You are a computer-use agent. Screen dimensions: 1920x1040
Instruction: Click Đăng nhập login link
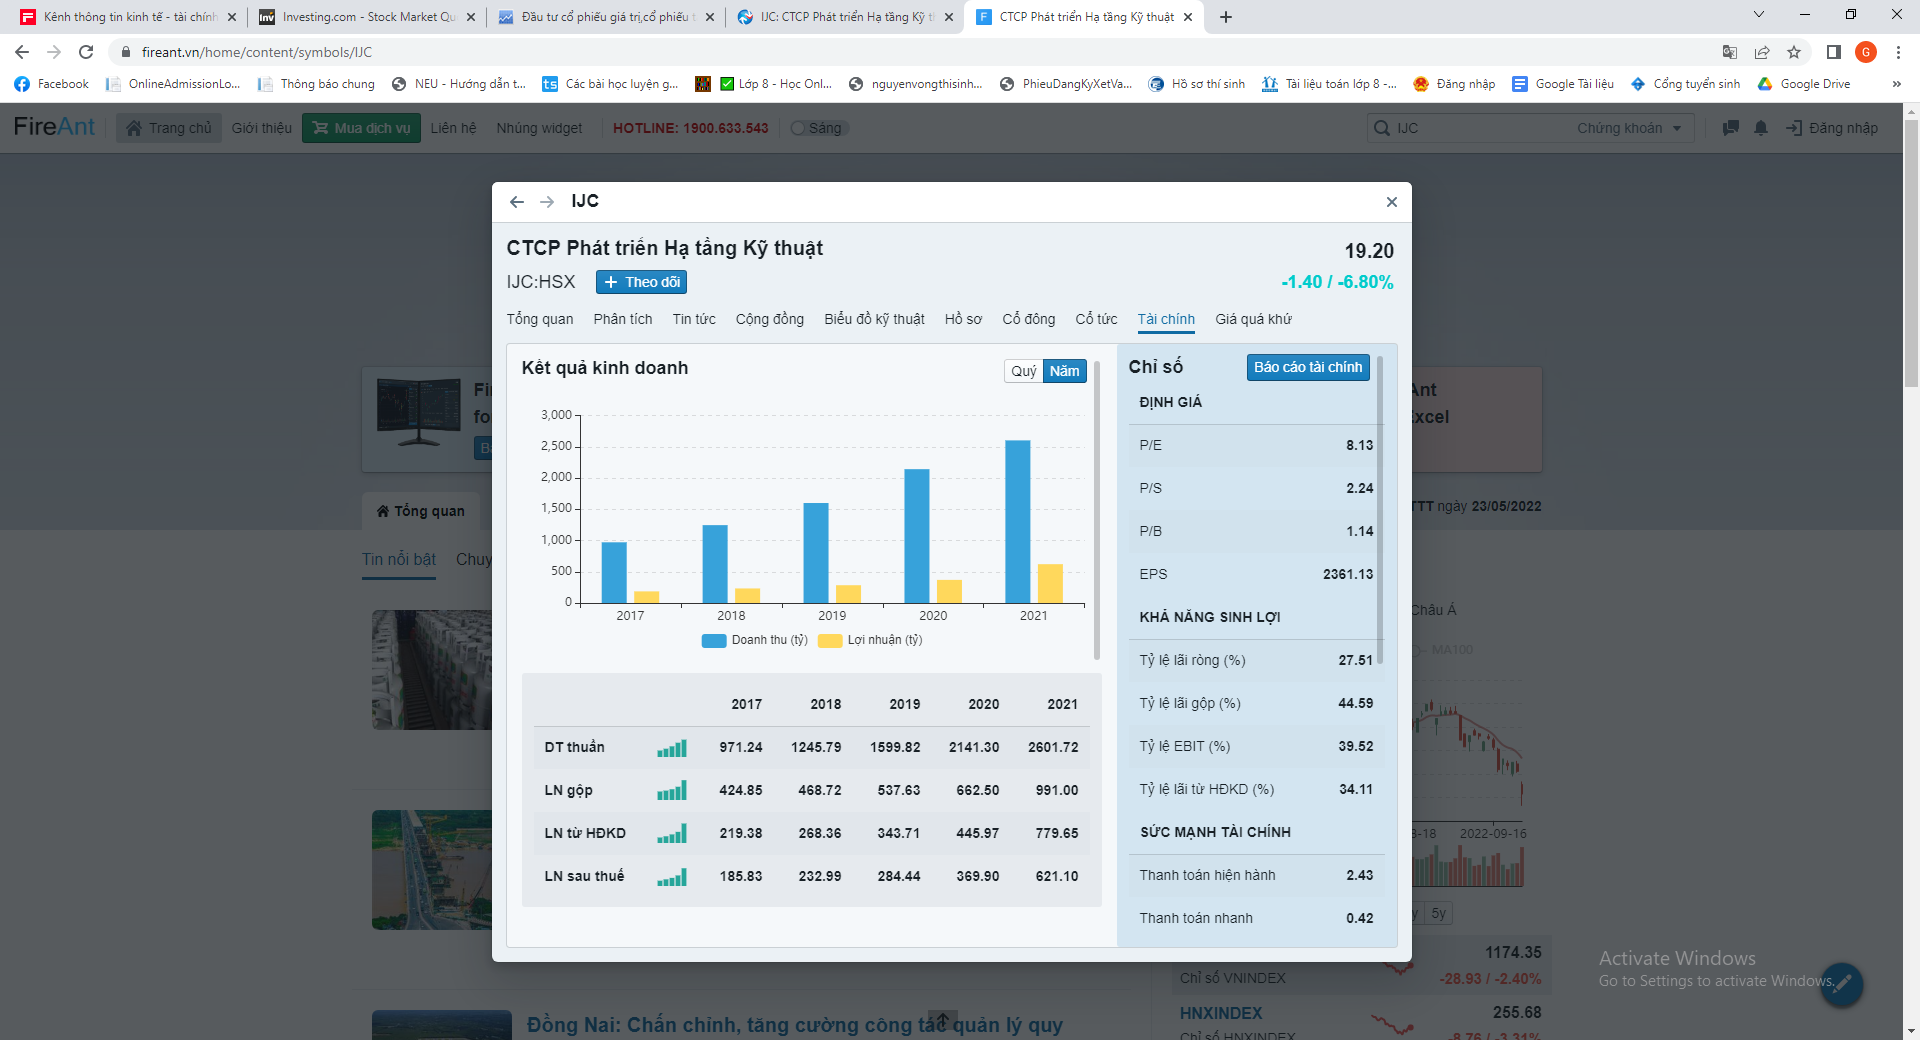pyautogui.click(x=1832, y=128)
